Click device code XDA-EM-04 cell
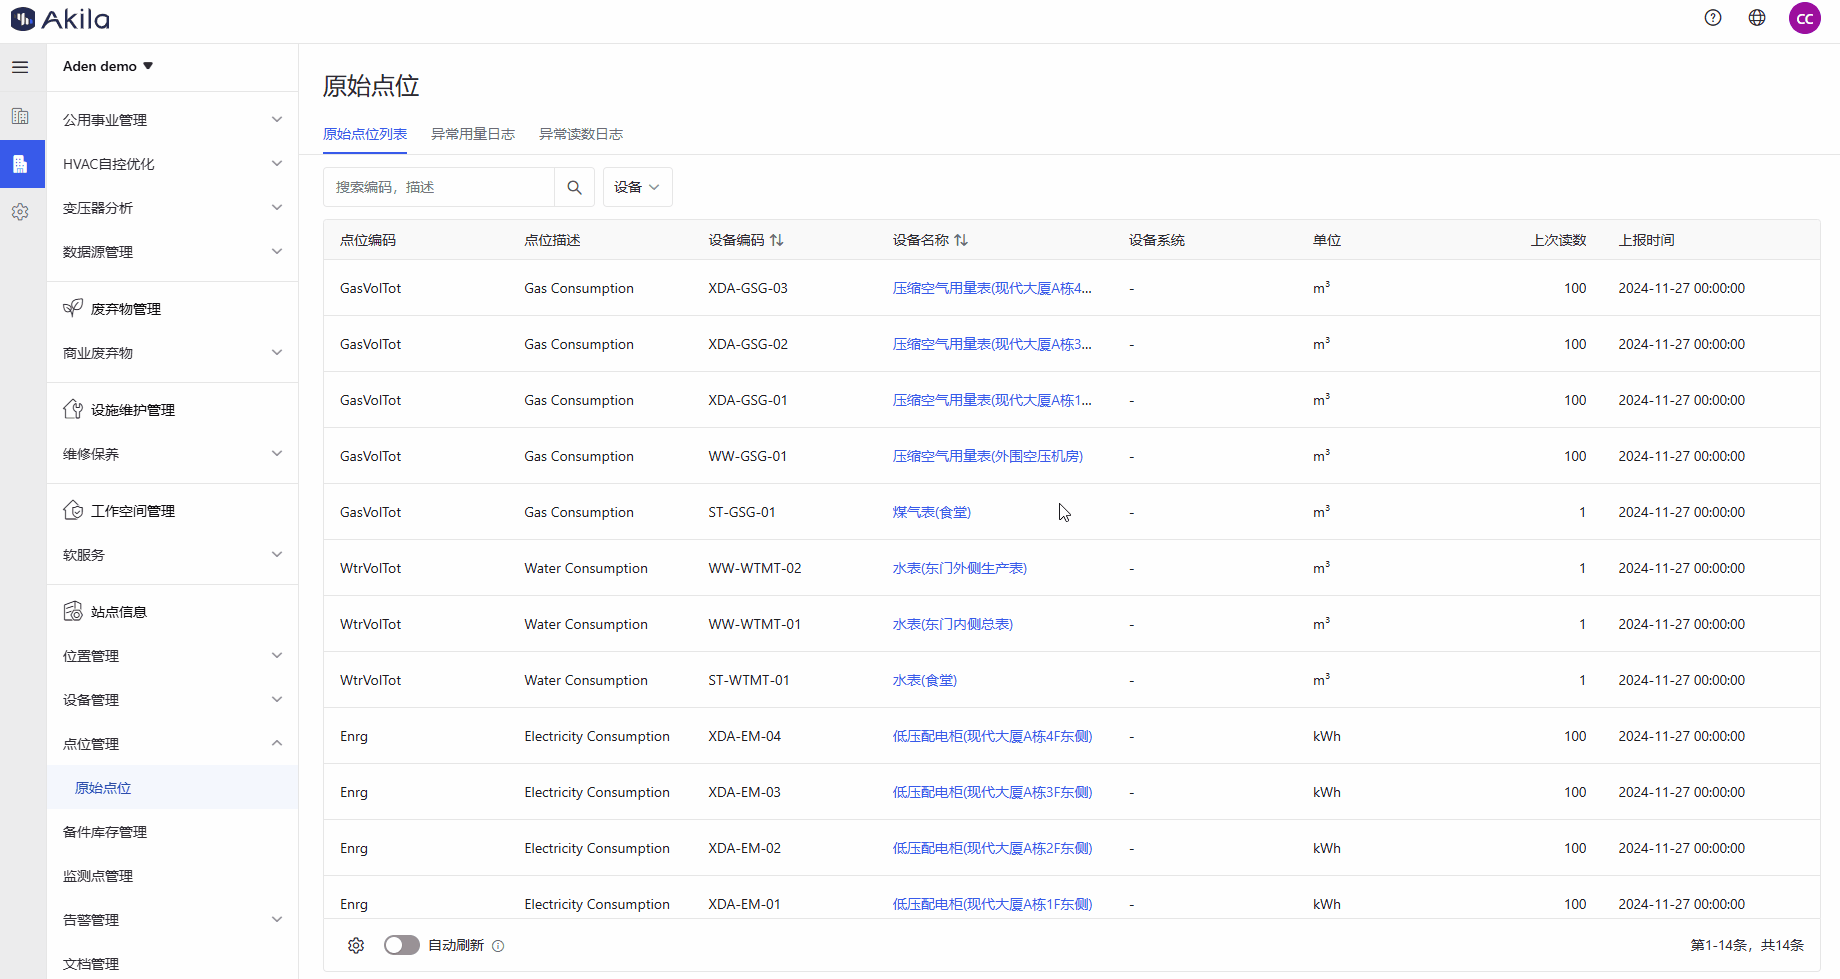 745,736
